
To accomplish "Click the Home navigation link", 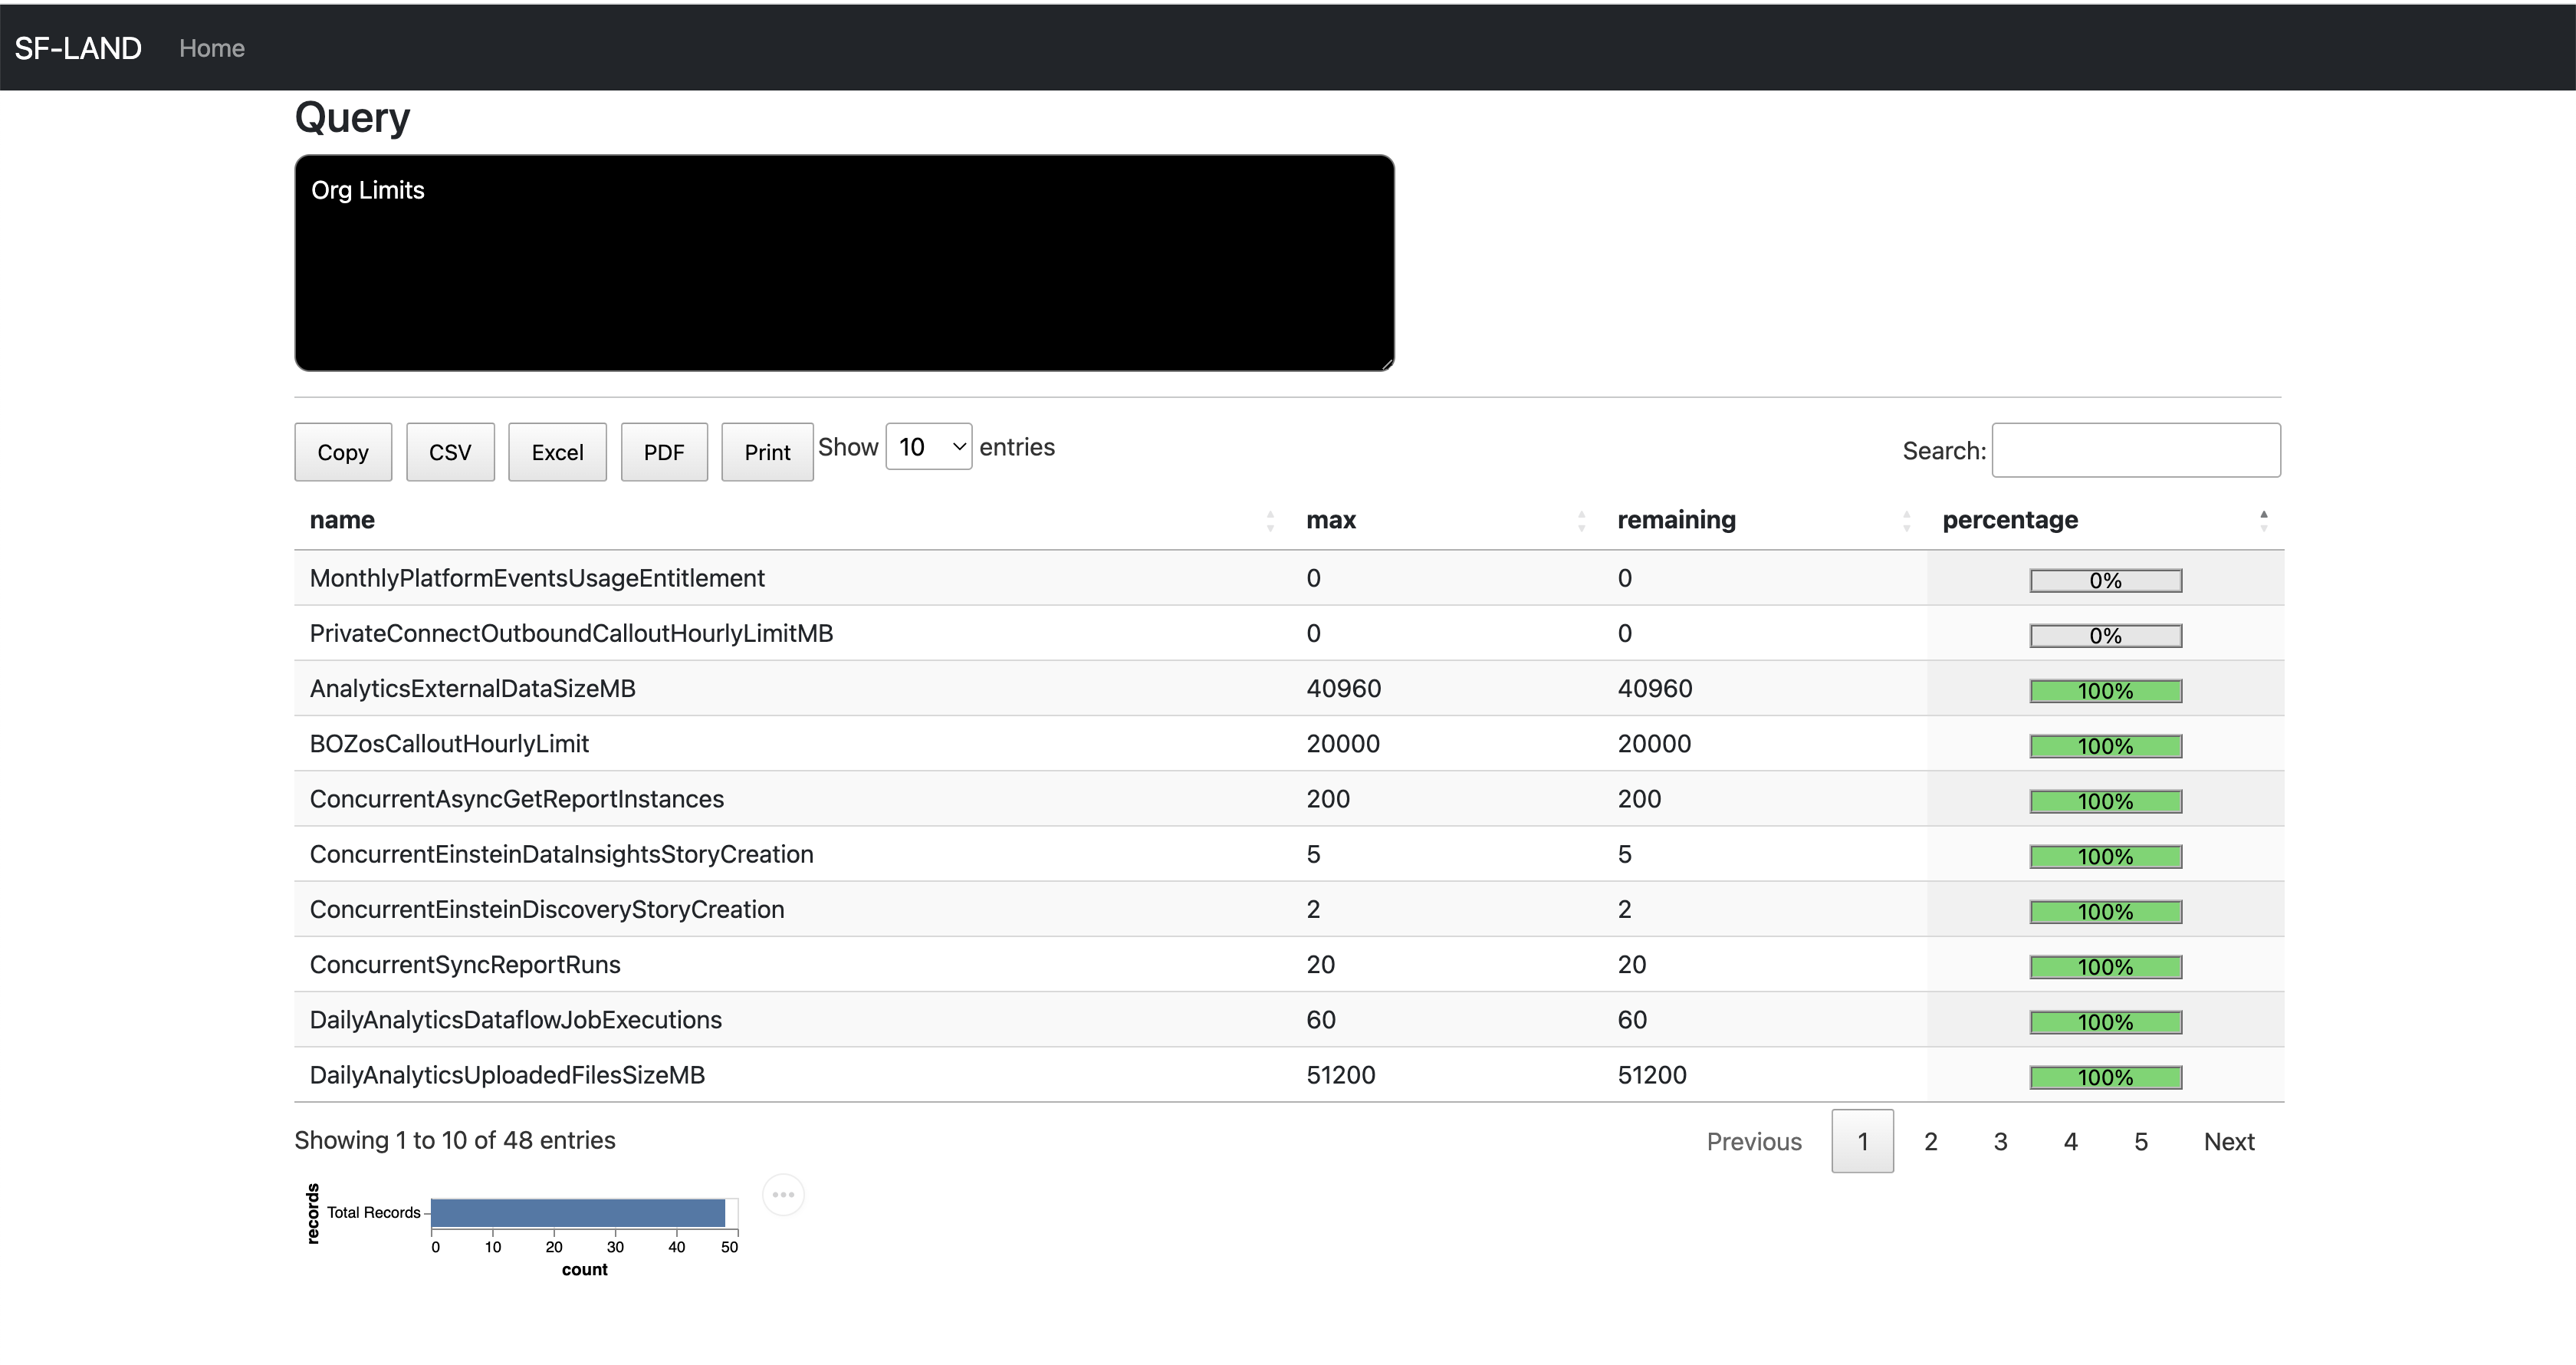I will [212, 48].
